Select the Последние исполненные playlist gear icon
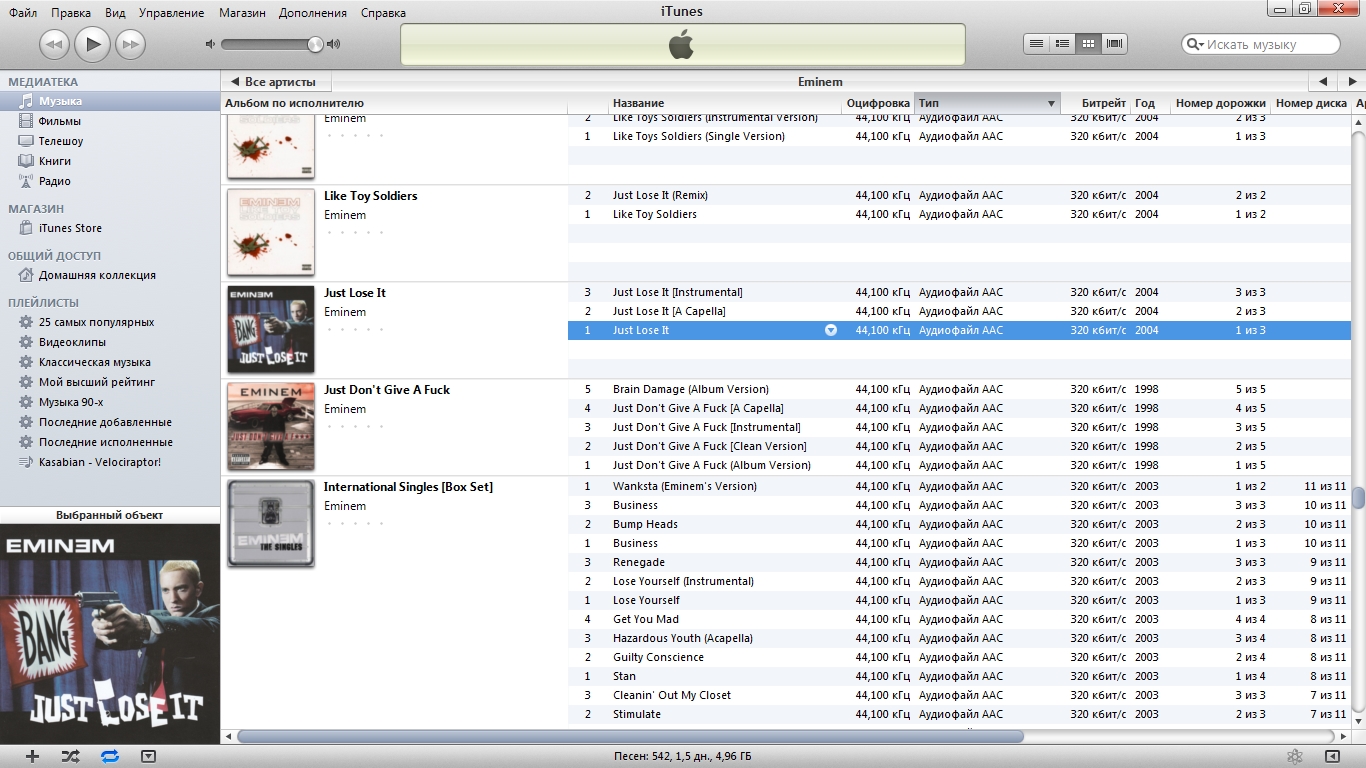This screenshot has height=768, width=1366. coord(26,442)
